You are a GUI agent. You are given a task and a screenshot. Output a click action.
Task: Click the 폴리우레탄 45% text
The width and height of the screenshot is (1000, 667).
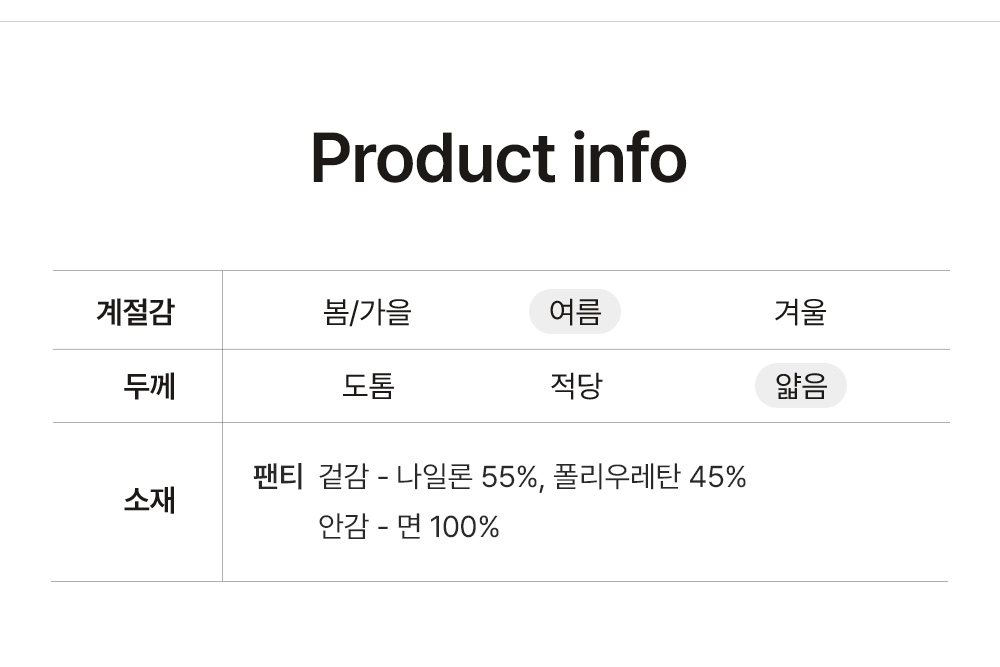pyautogui.click(x=649, y=476)
